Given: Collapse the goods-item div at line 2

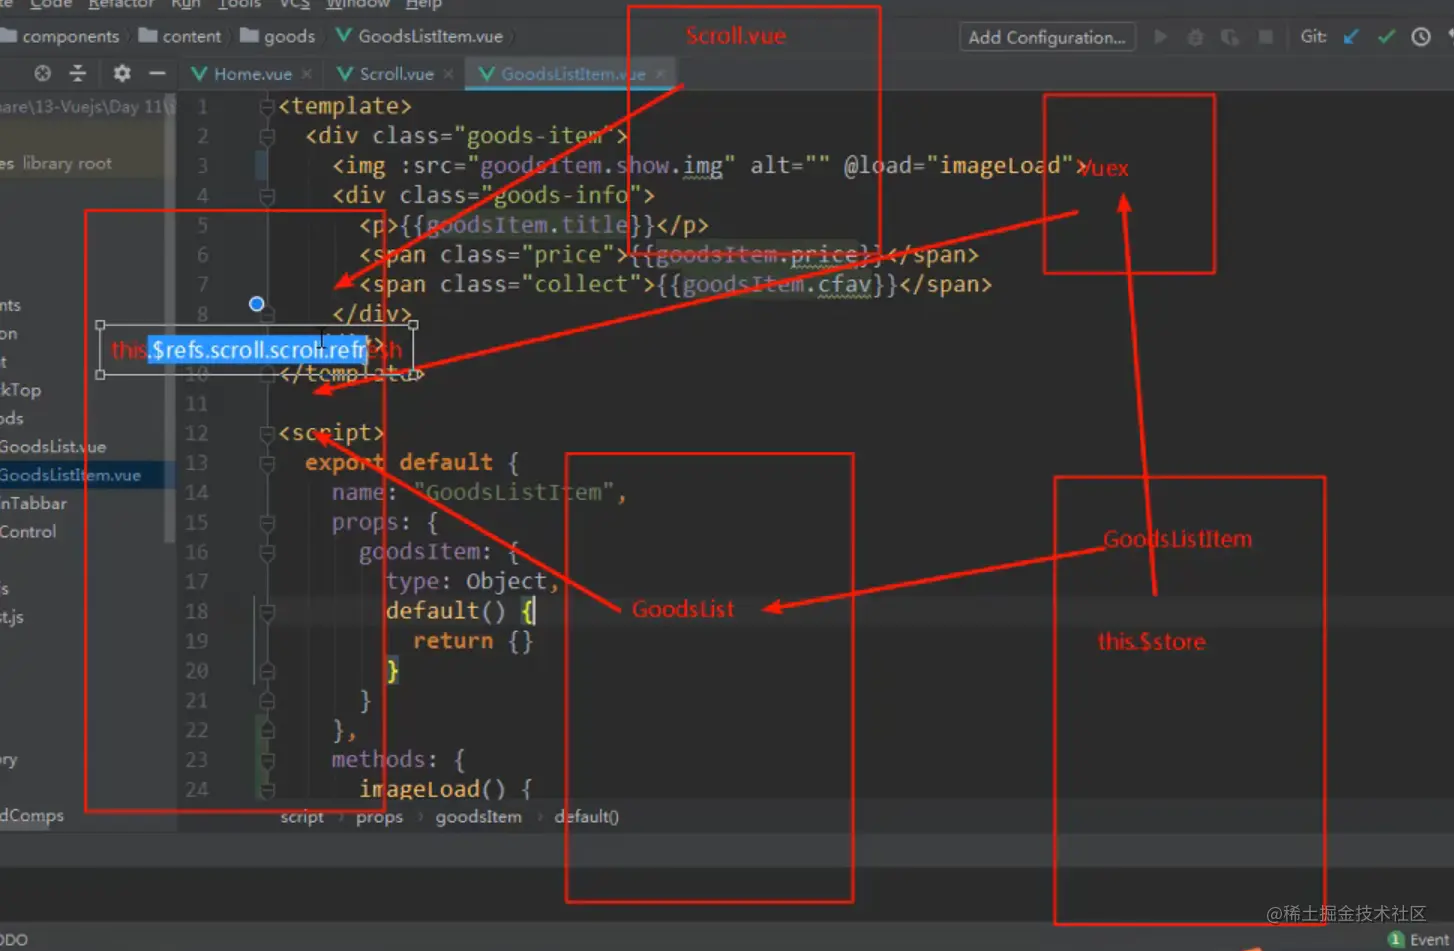Looking at the screenshot, I should (267, 136).
